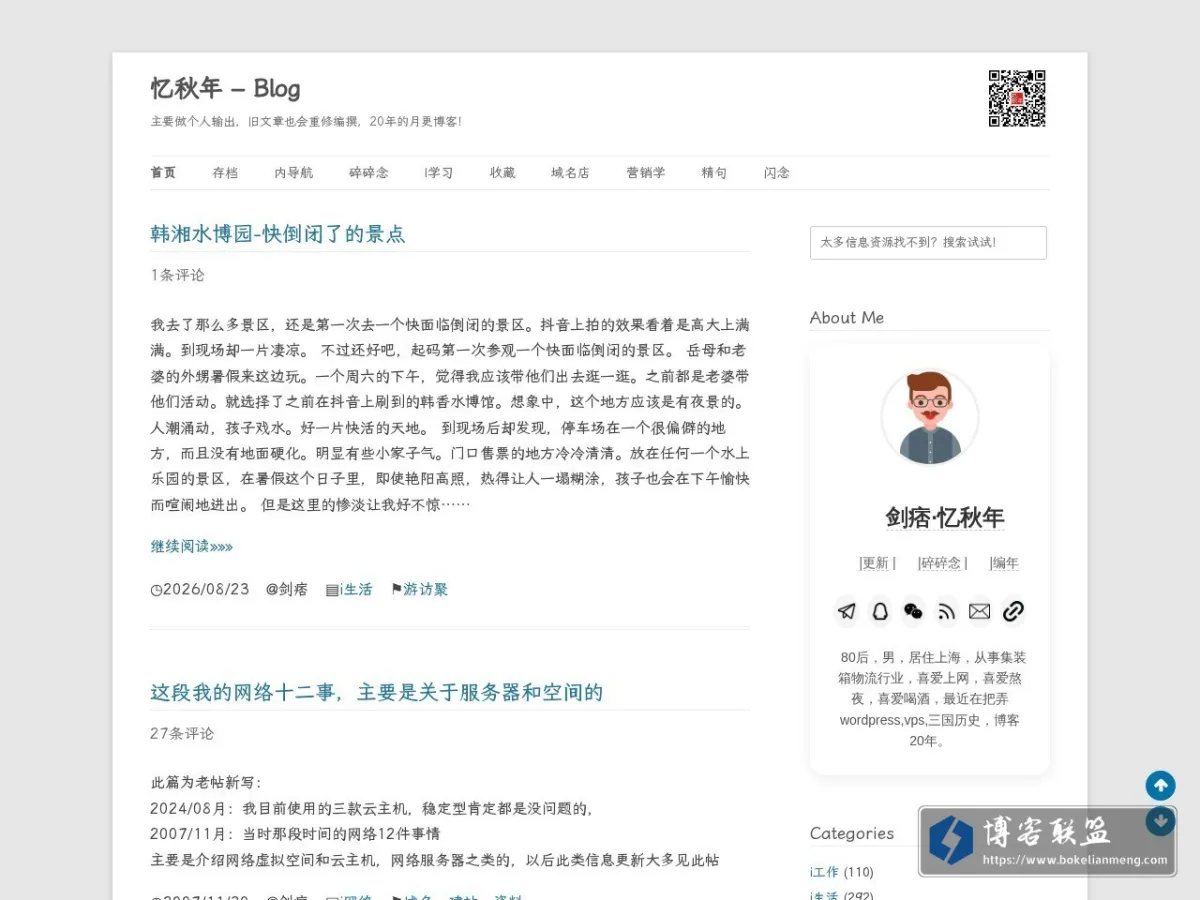This screenshot has height=900, width=1200.
Task: Open the Telegram paper-plane icon
Action: 847,611
